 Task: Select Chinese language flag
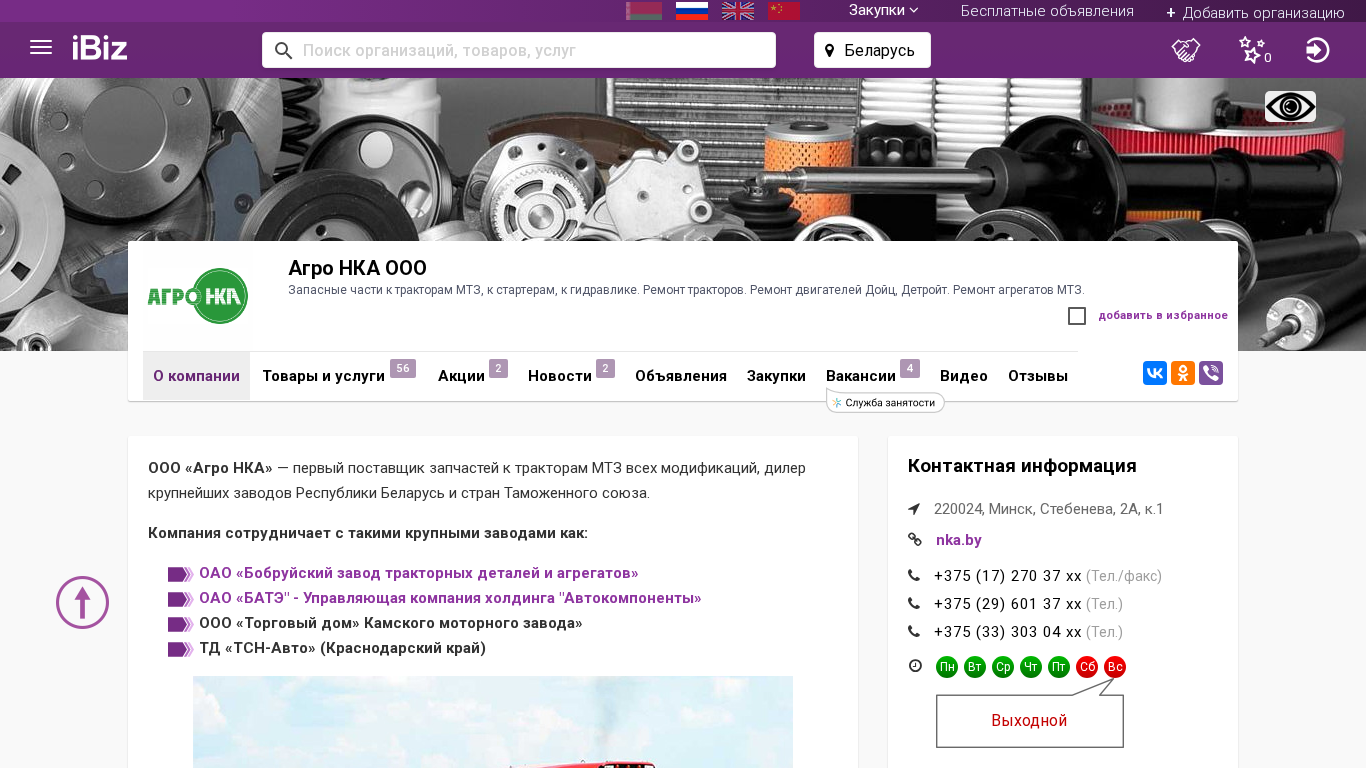[x=784, y=11]
